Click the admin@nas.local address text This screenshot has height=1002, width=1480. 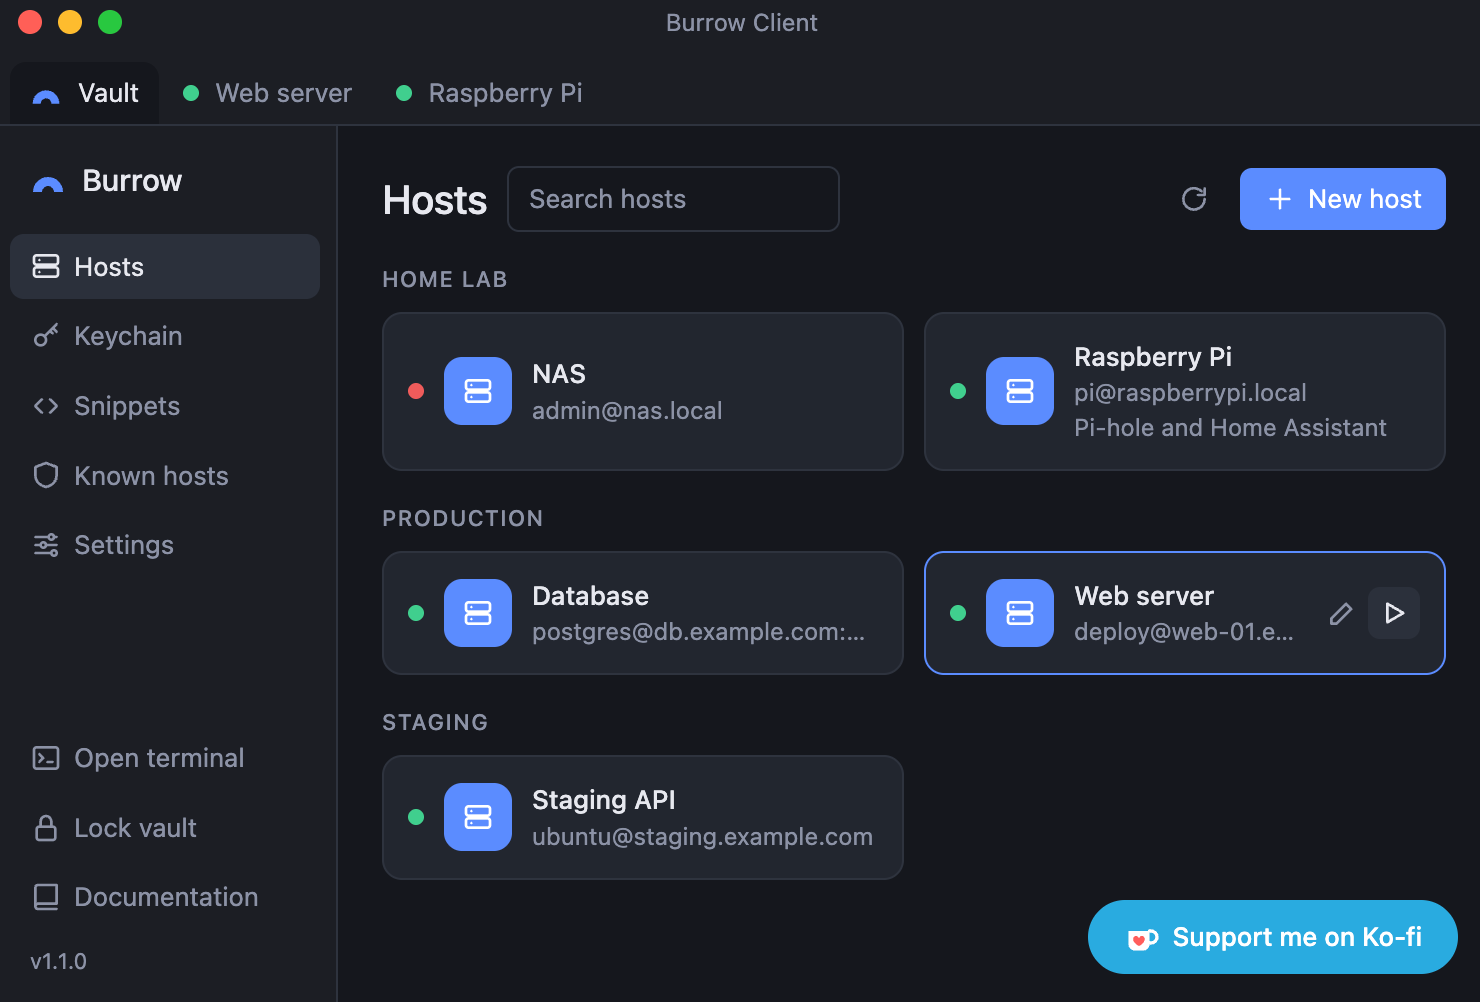click(x=627, y=411)
